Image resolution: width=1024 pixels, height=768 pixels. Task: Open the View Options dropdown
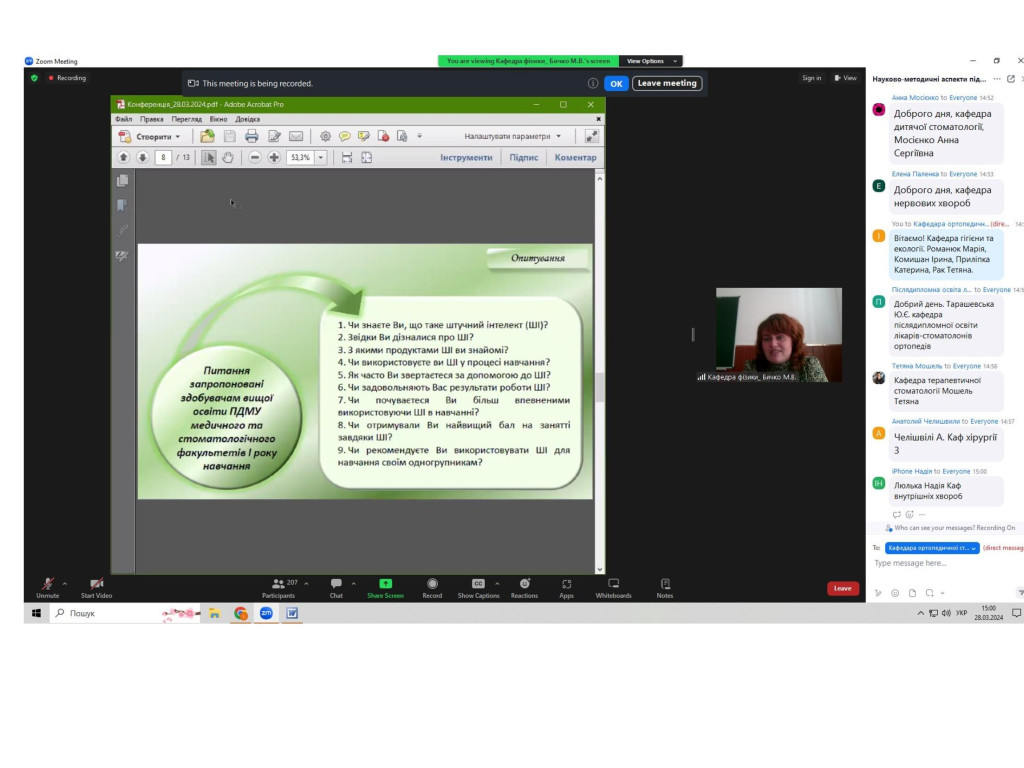[x=650, y=61]
